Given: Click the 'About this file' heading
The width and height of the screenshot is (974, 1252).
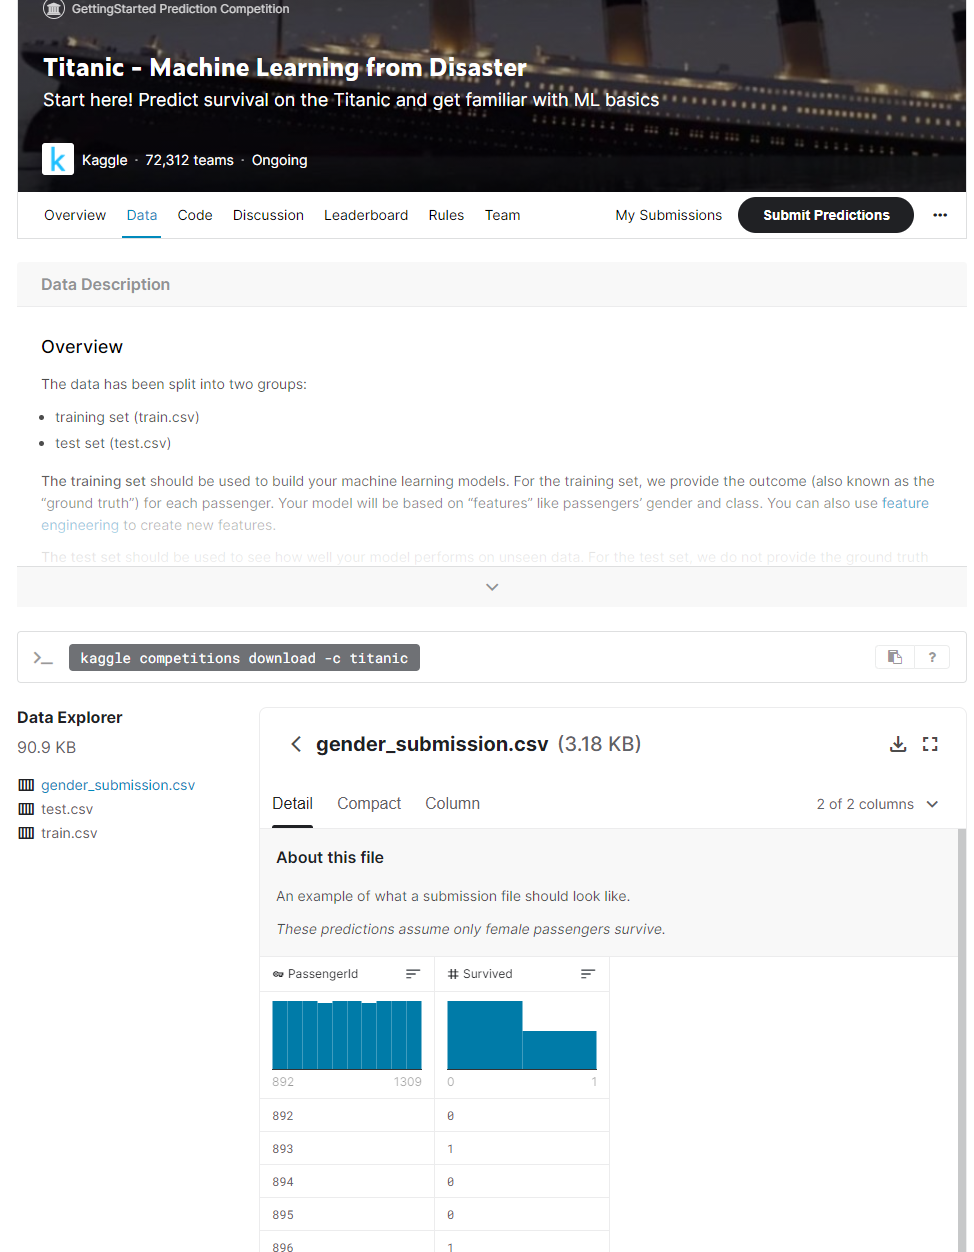Looking at the screenshot, I should (x=330, y=857).
